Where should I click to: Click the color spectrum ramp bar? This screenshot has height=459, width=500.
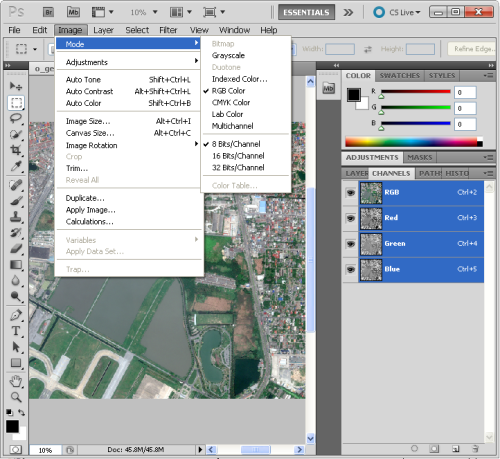[x=414, y=142]
